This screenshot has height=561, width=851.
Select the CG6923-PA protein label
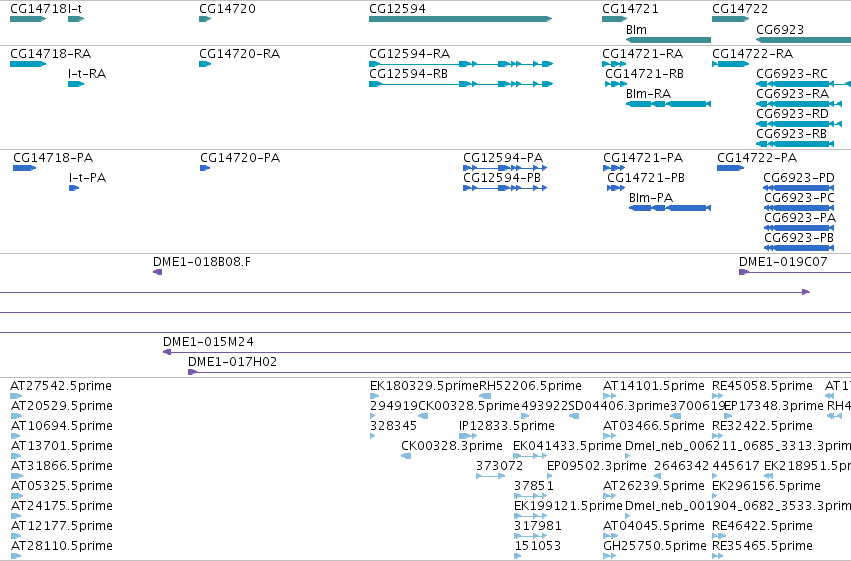click(x=800, y=218)
